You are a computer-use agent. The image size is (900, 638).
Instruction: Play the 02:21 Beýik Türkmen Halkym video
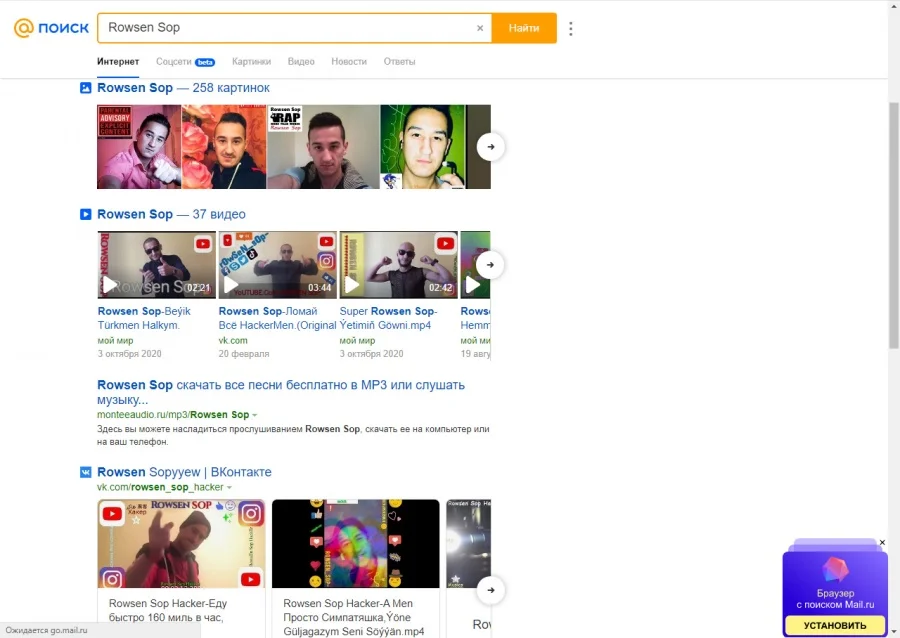(x=156, y=265)
